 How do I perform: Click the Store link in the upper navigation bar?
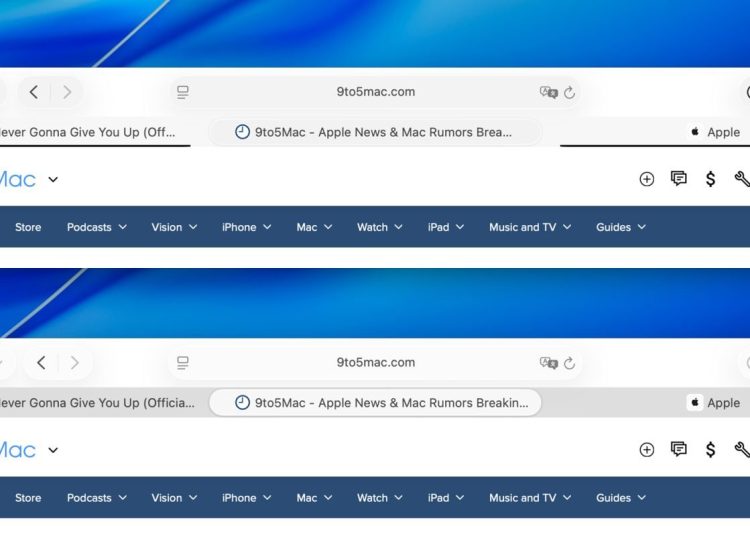(x=28, y=227)
